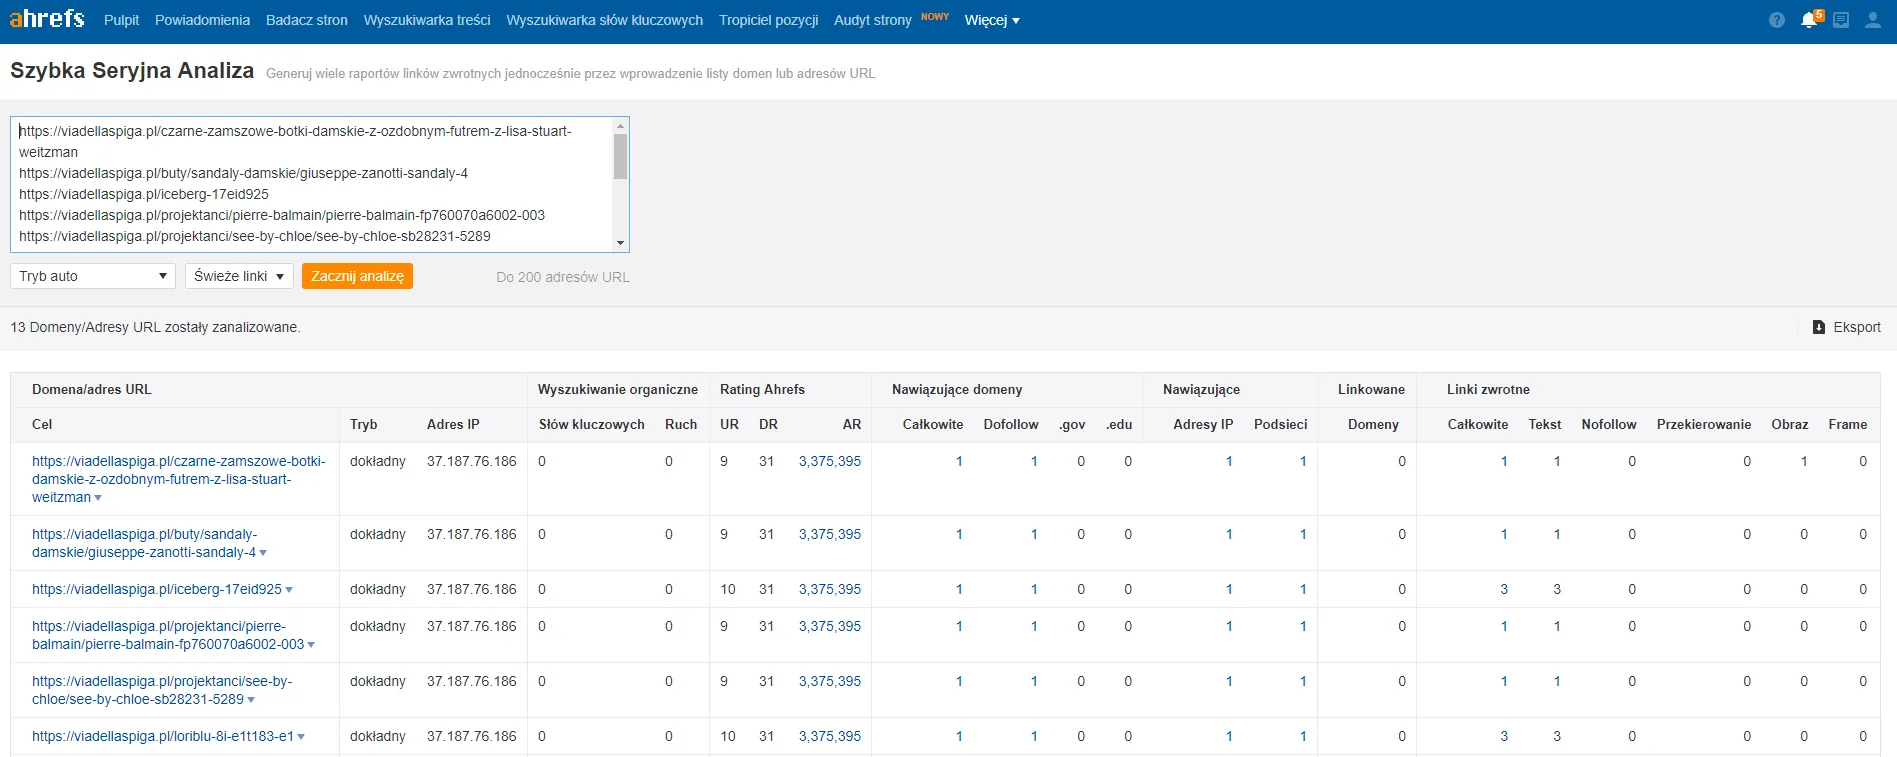Open Badacz stron in navigation
This screenshot has height=757, width=1897.
pyautogui.click(x=307, y=20)
